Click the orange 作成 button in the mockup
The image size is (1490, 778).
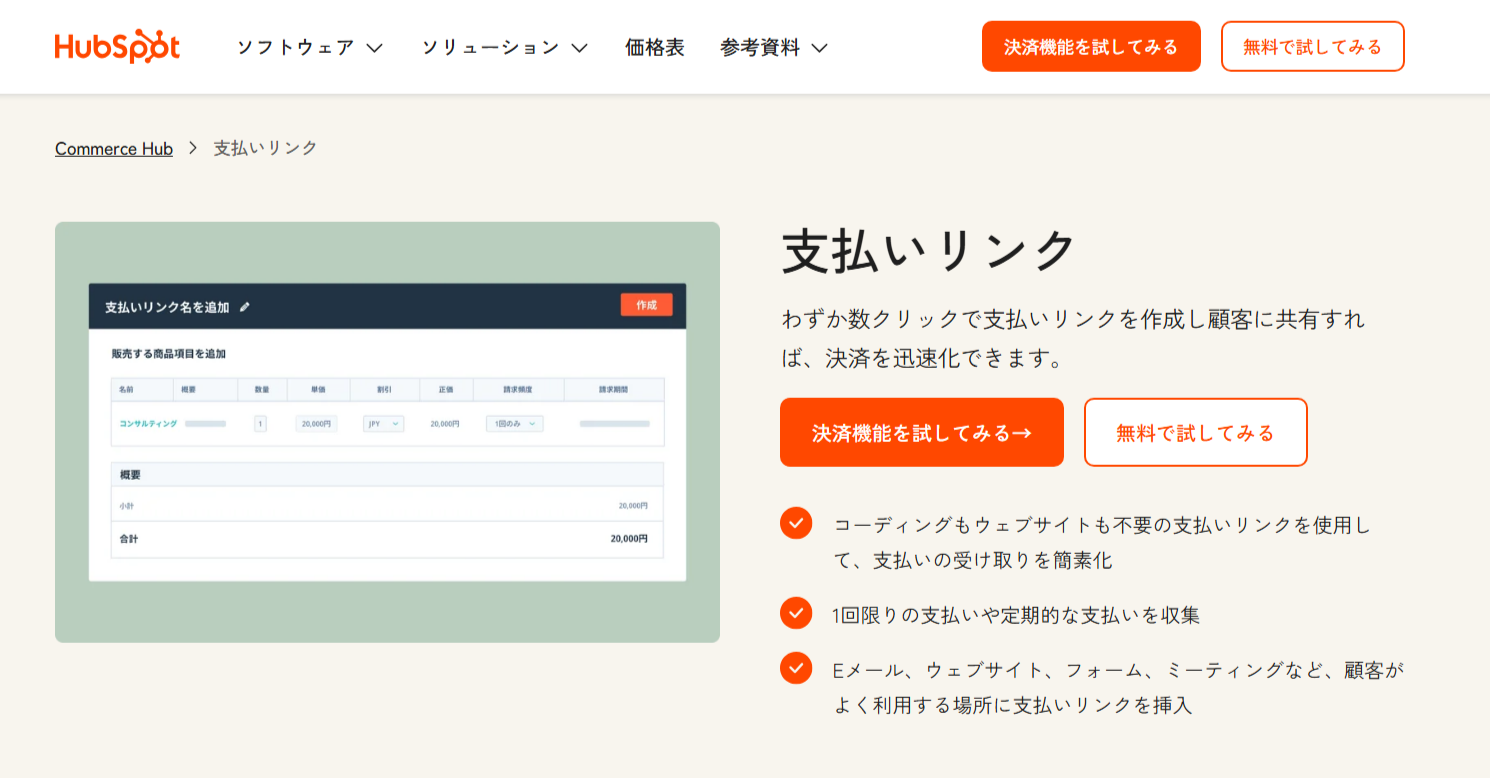coord(646,304)
